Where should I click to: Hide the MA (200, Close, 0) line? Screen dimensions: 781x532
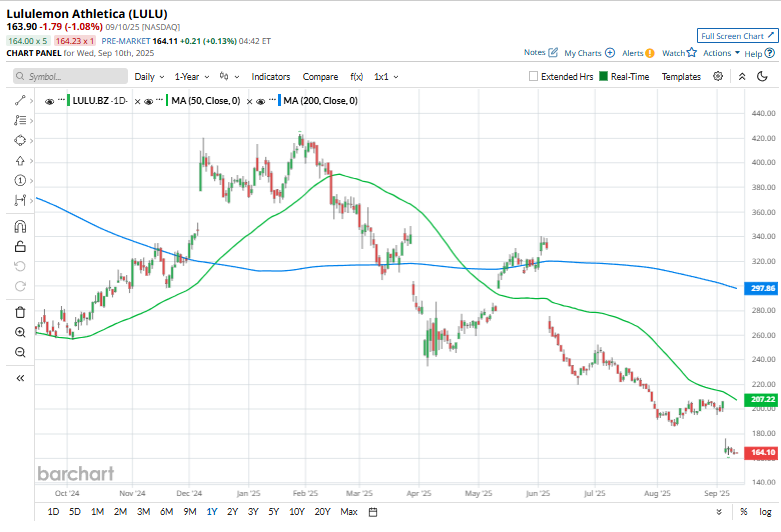(x=260, y=101)
